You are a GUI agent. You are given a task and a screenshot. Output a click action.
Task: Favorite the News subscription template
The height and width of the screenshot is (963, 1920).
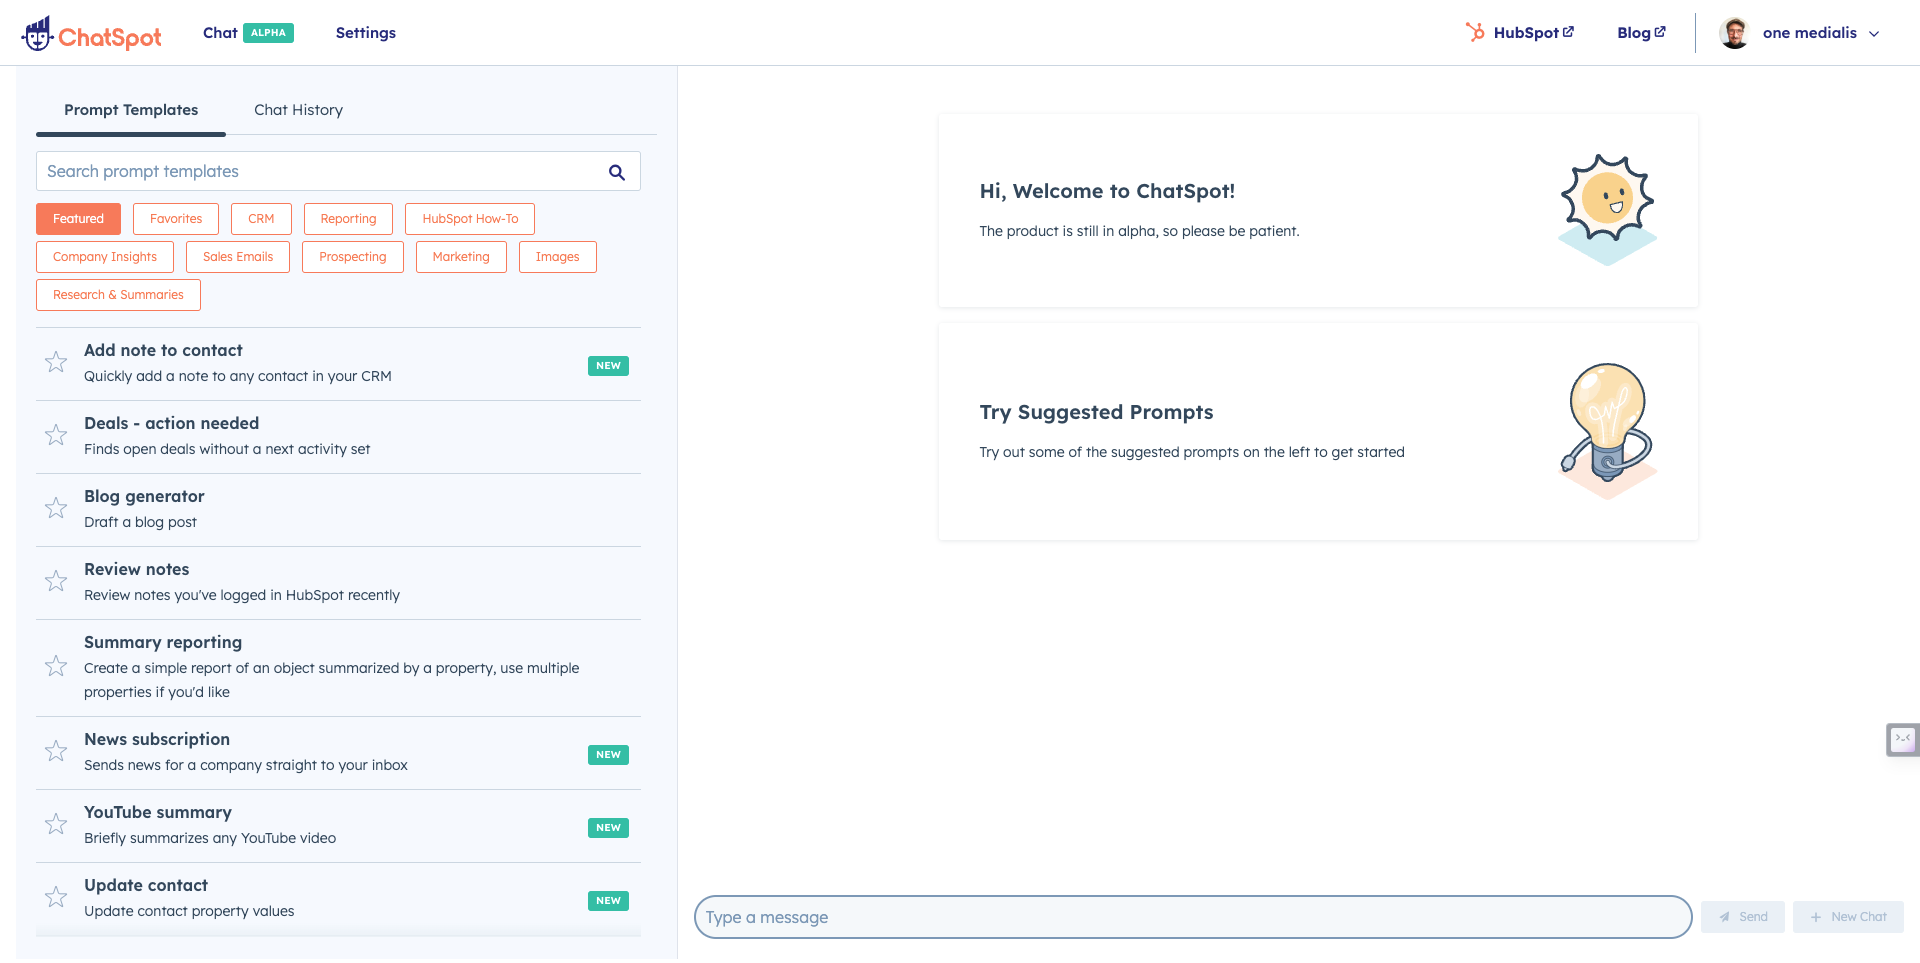click(56, 751)
